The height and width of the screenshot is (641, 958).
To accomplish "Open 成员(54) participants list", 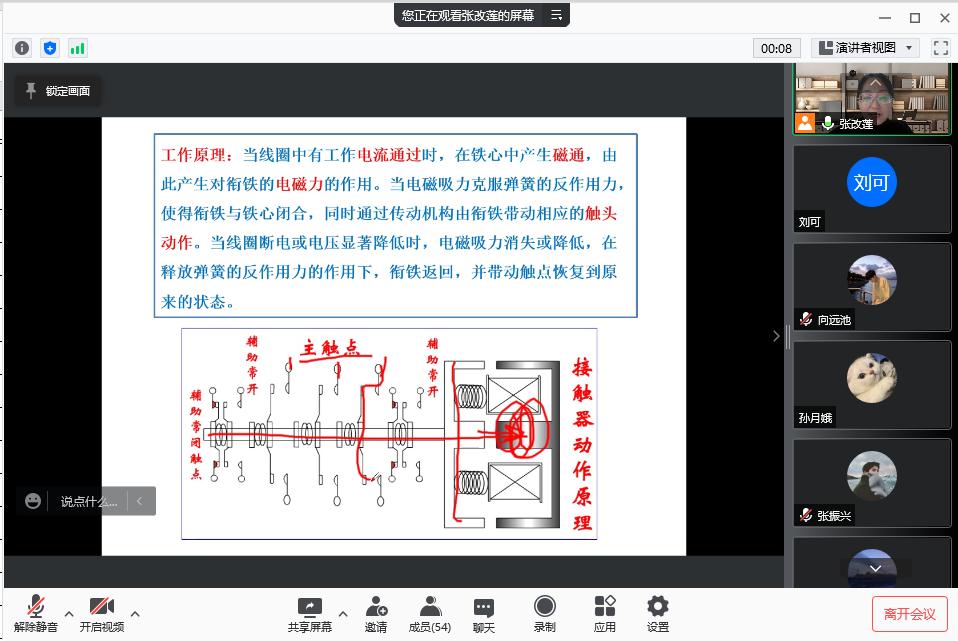I will [x=430, y=614].
